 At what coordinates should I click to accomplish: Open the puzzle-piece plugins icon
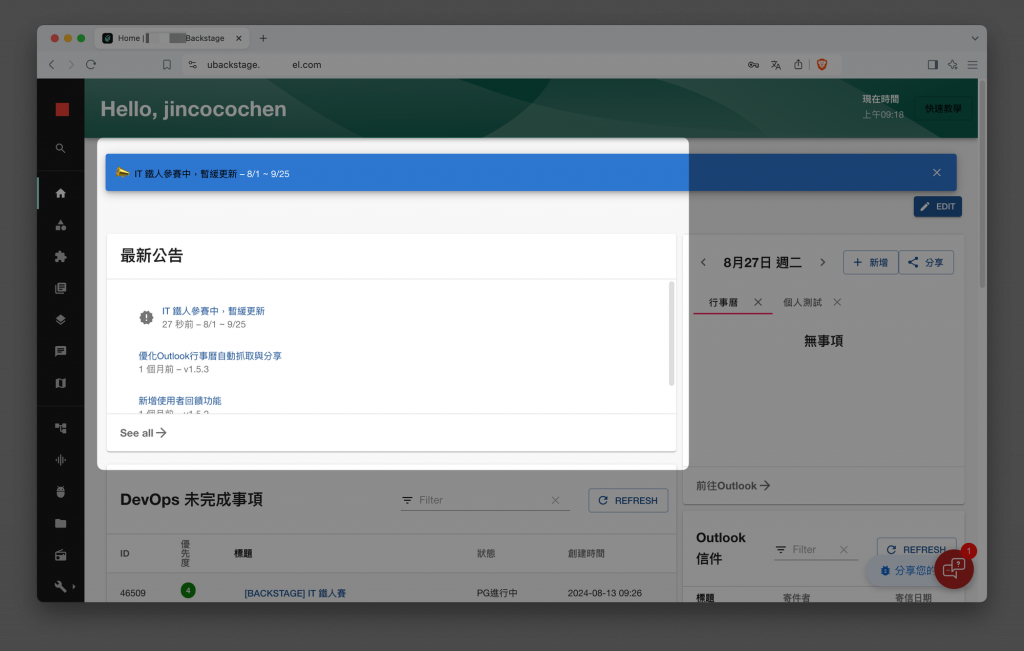[x=60, y=257]
